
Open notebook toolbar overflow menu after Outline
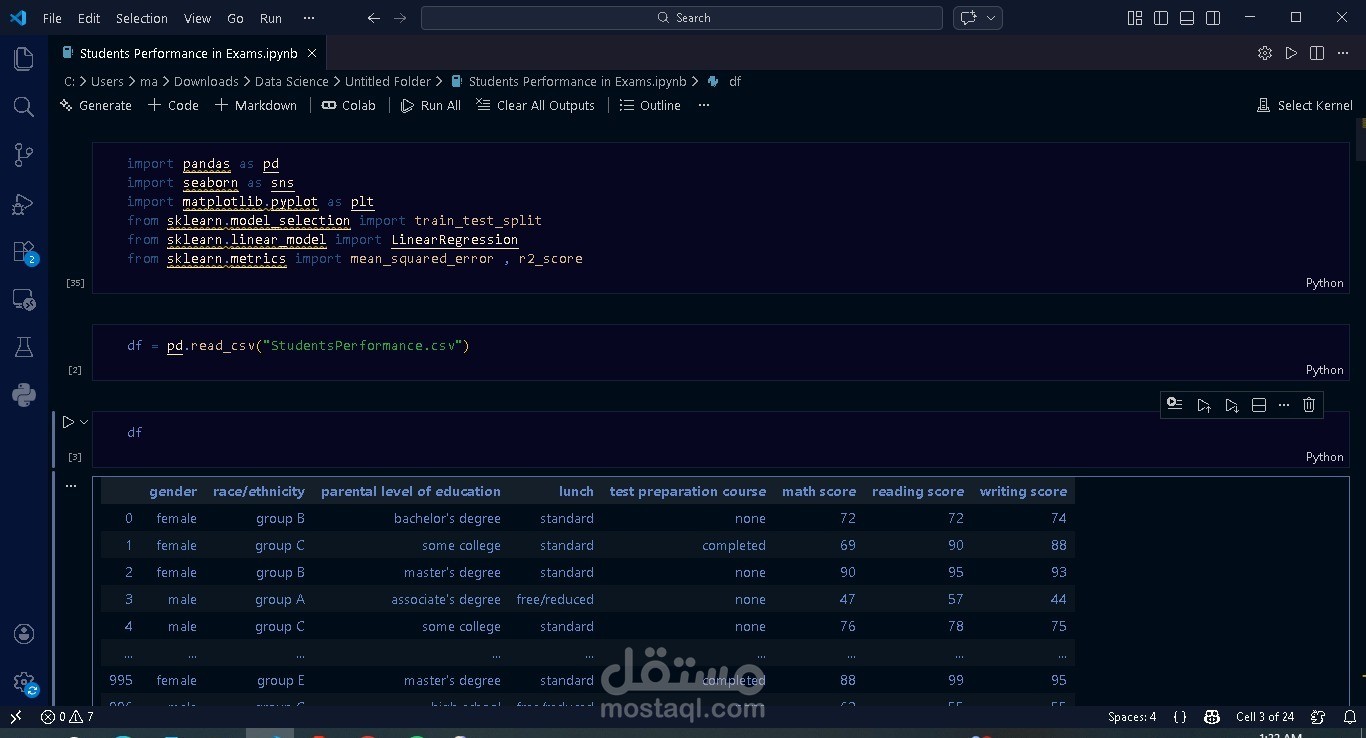tap(704, 105)
